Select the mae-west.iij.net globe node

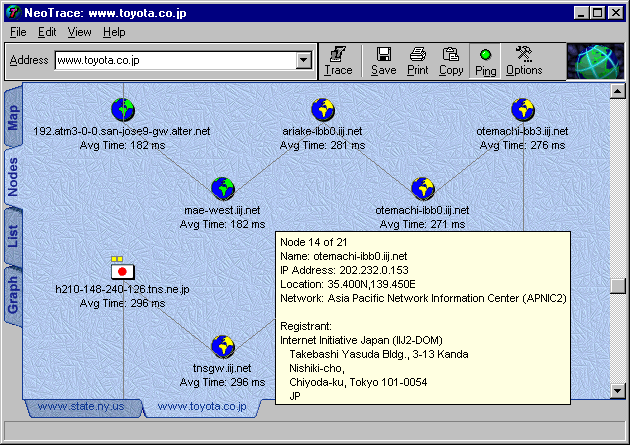[223, 188]
